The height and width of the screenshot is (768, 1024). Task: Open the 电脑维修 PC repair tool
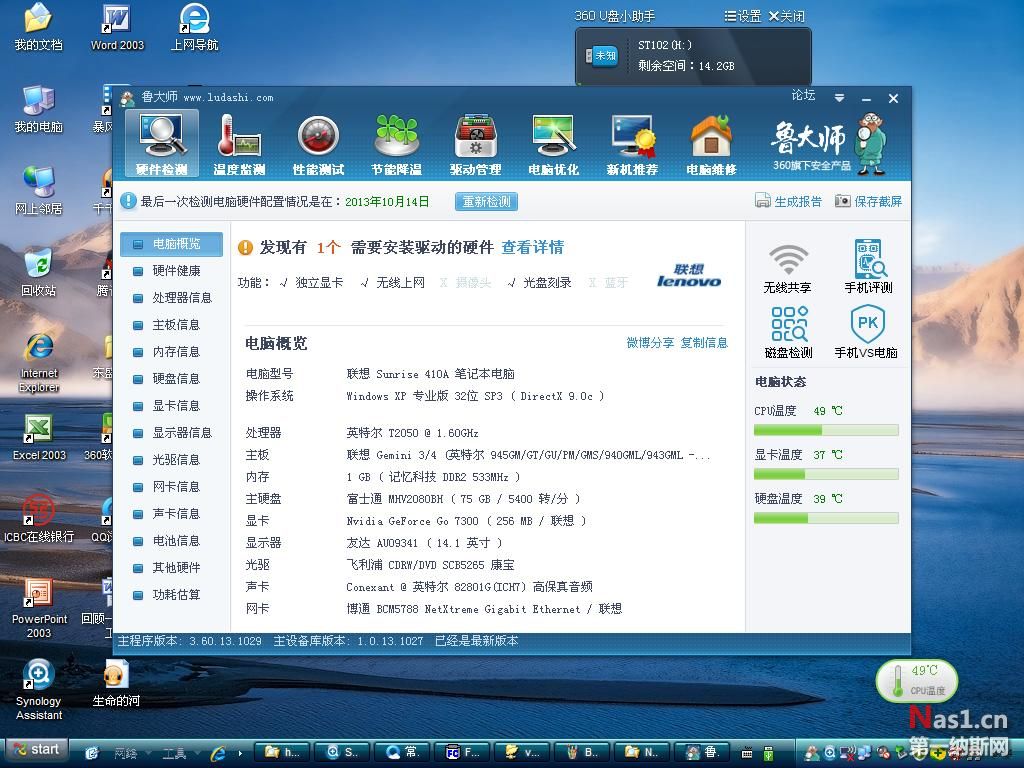(711, 144)
